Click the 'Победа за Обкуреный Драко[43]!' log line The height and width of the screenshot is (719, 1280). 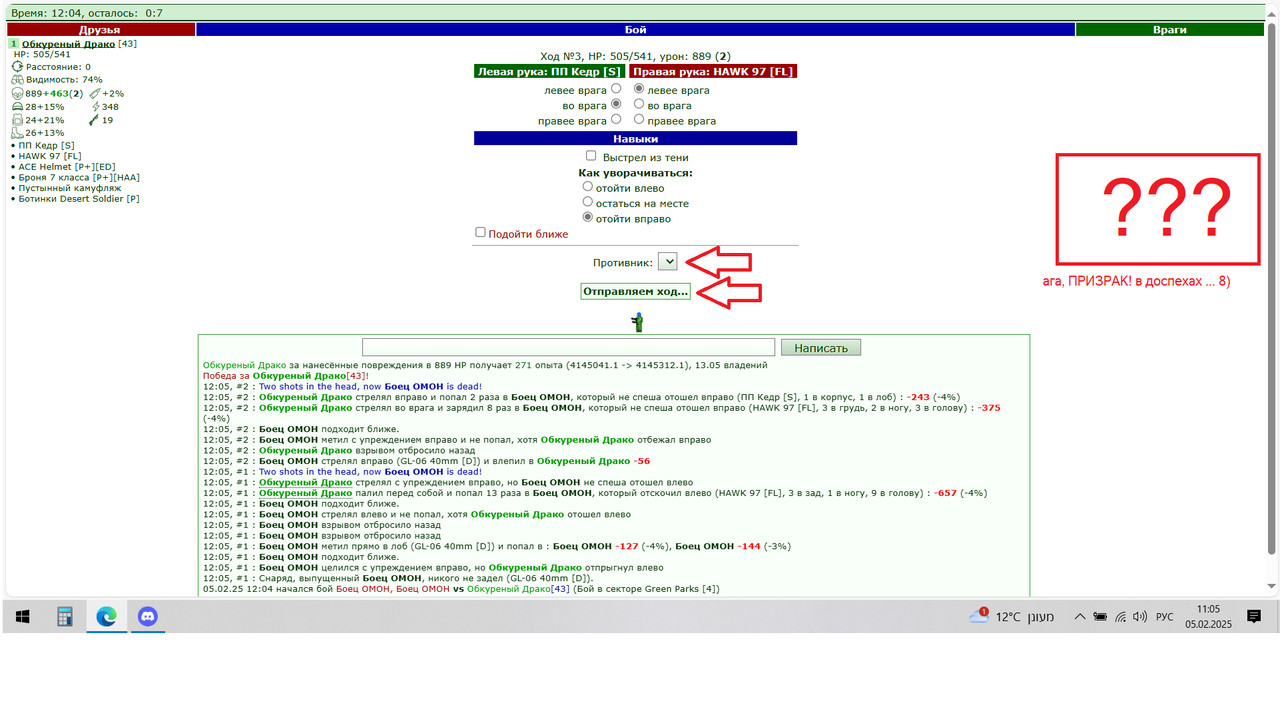tap(285, 376)
